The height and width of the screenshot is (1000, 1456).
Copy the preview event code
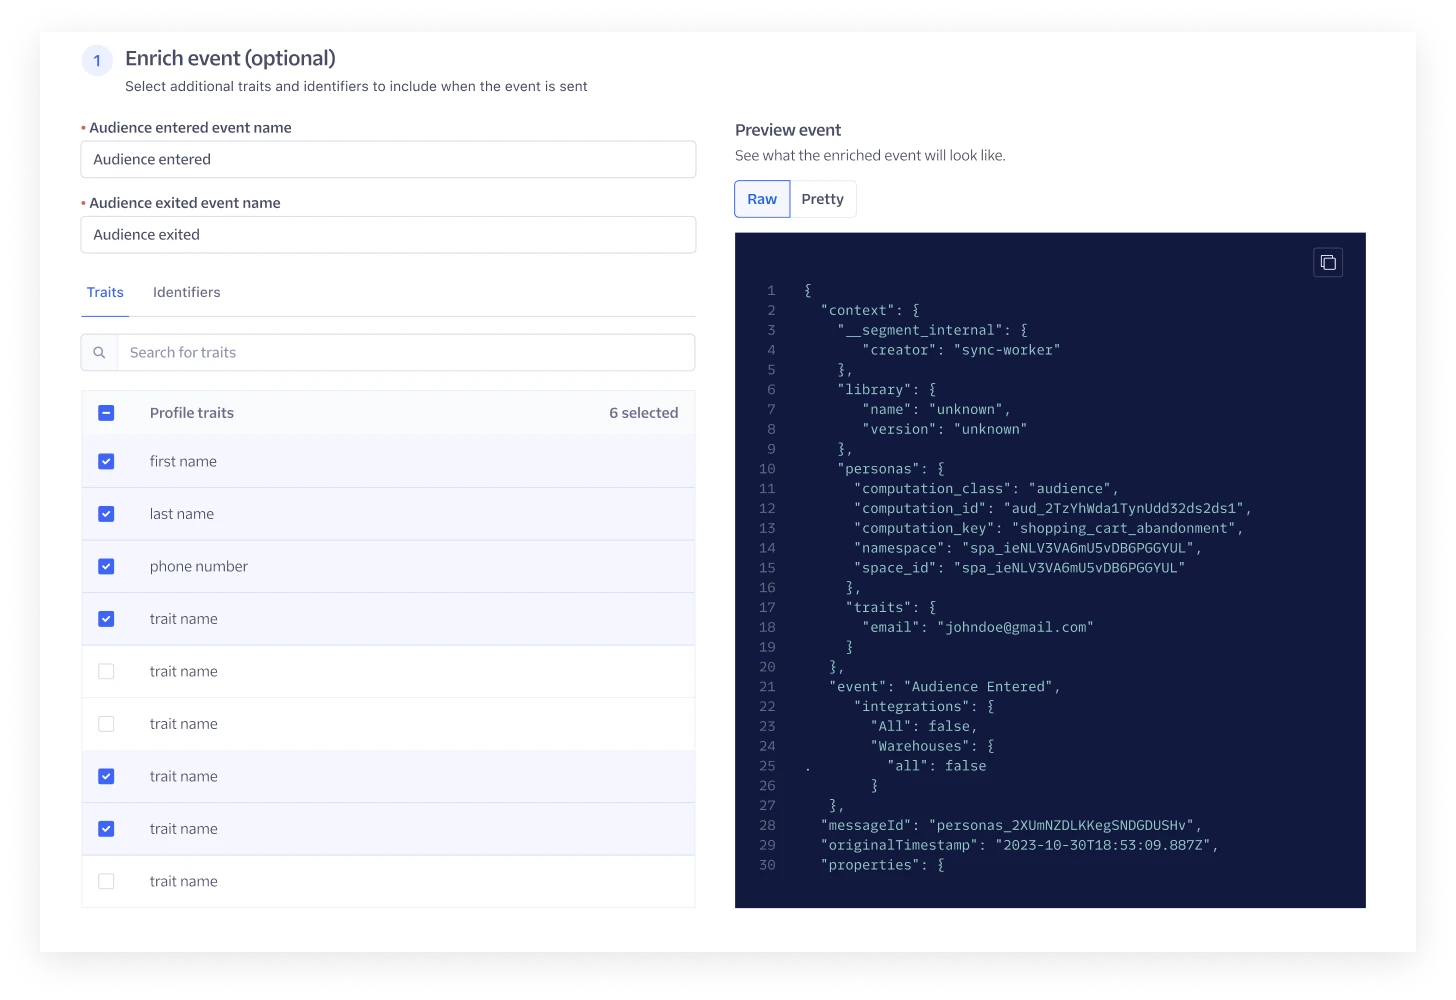1327,263
